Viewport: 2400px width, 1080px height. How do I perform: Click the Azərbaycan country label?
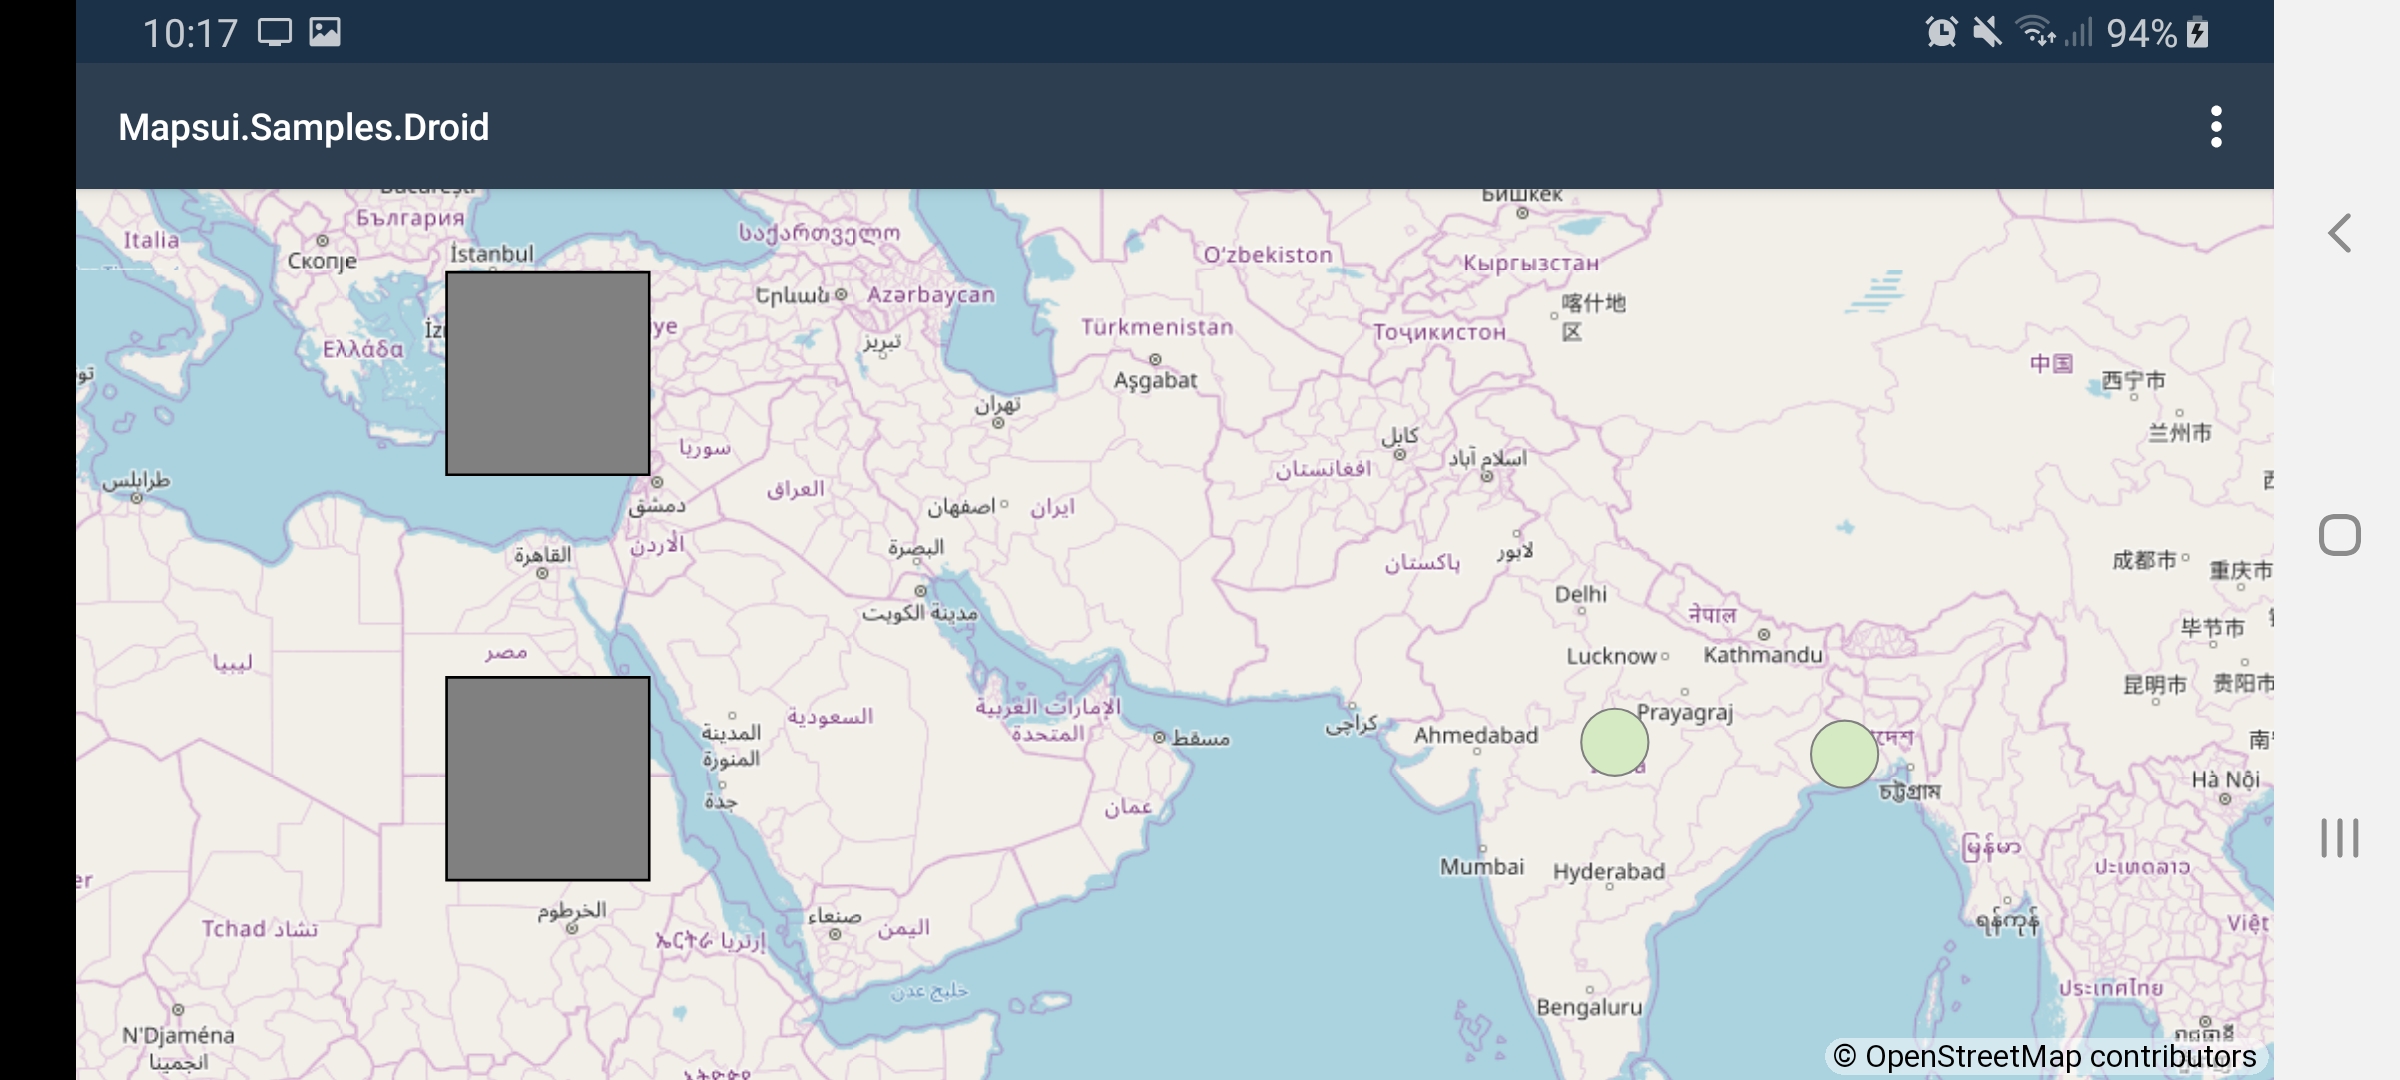point(931,295)
